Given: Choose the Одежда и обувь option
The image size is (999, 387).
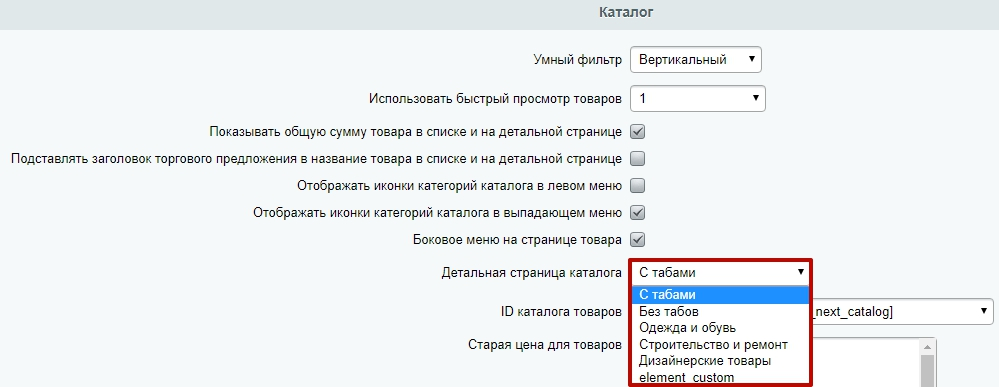Looking at the screenshot, I should [x=721, y=328].
